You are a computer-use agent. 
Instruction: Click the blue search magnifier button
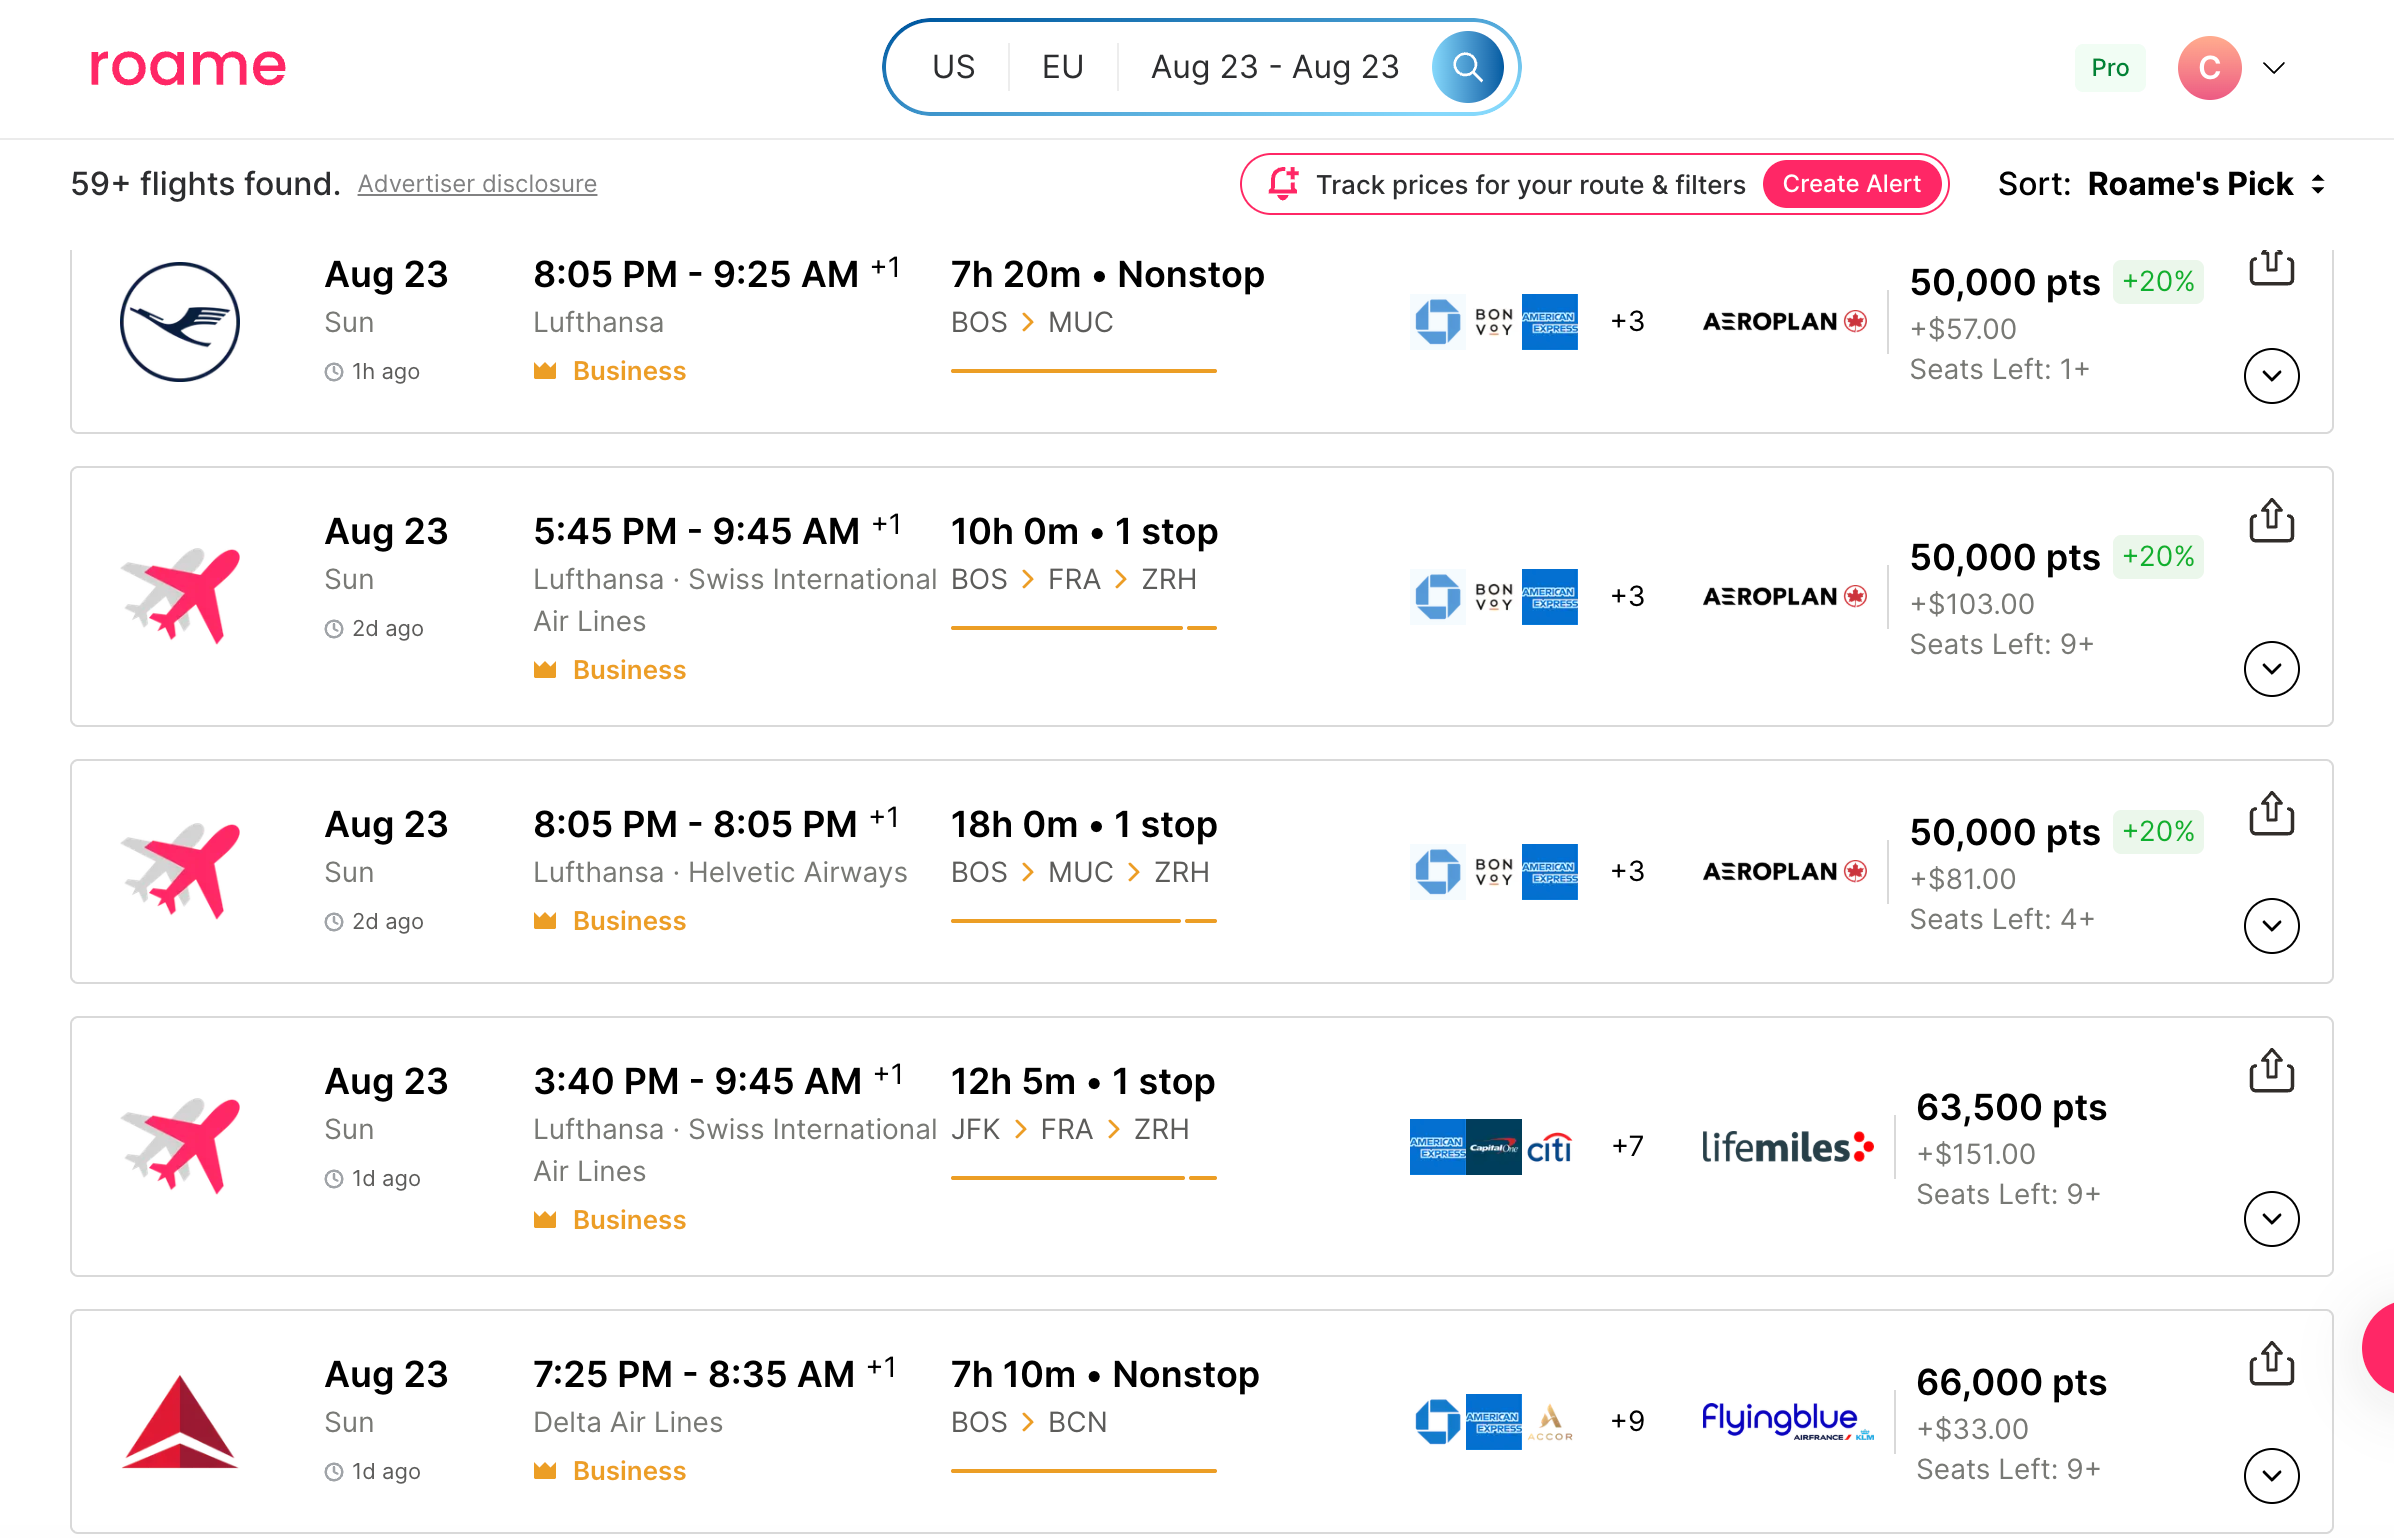(x=1467, y=67)
